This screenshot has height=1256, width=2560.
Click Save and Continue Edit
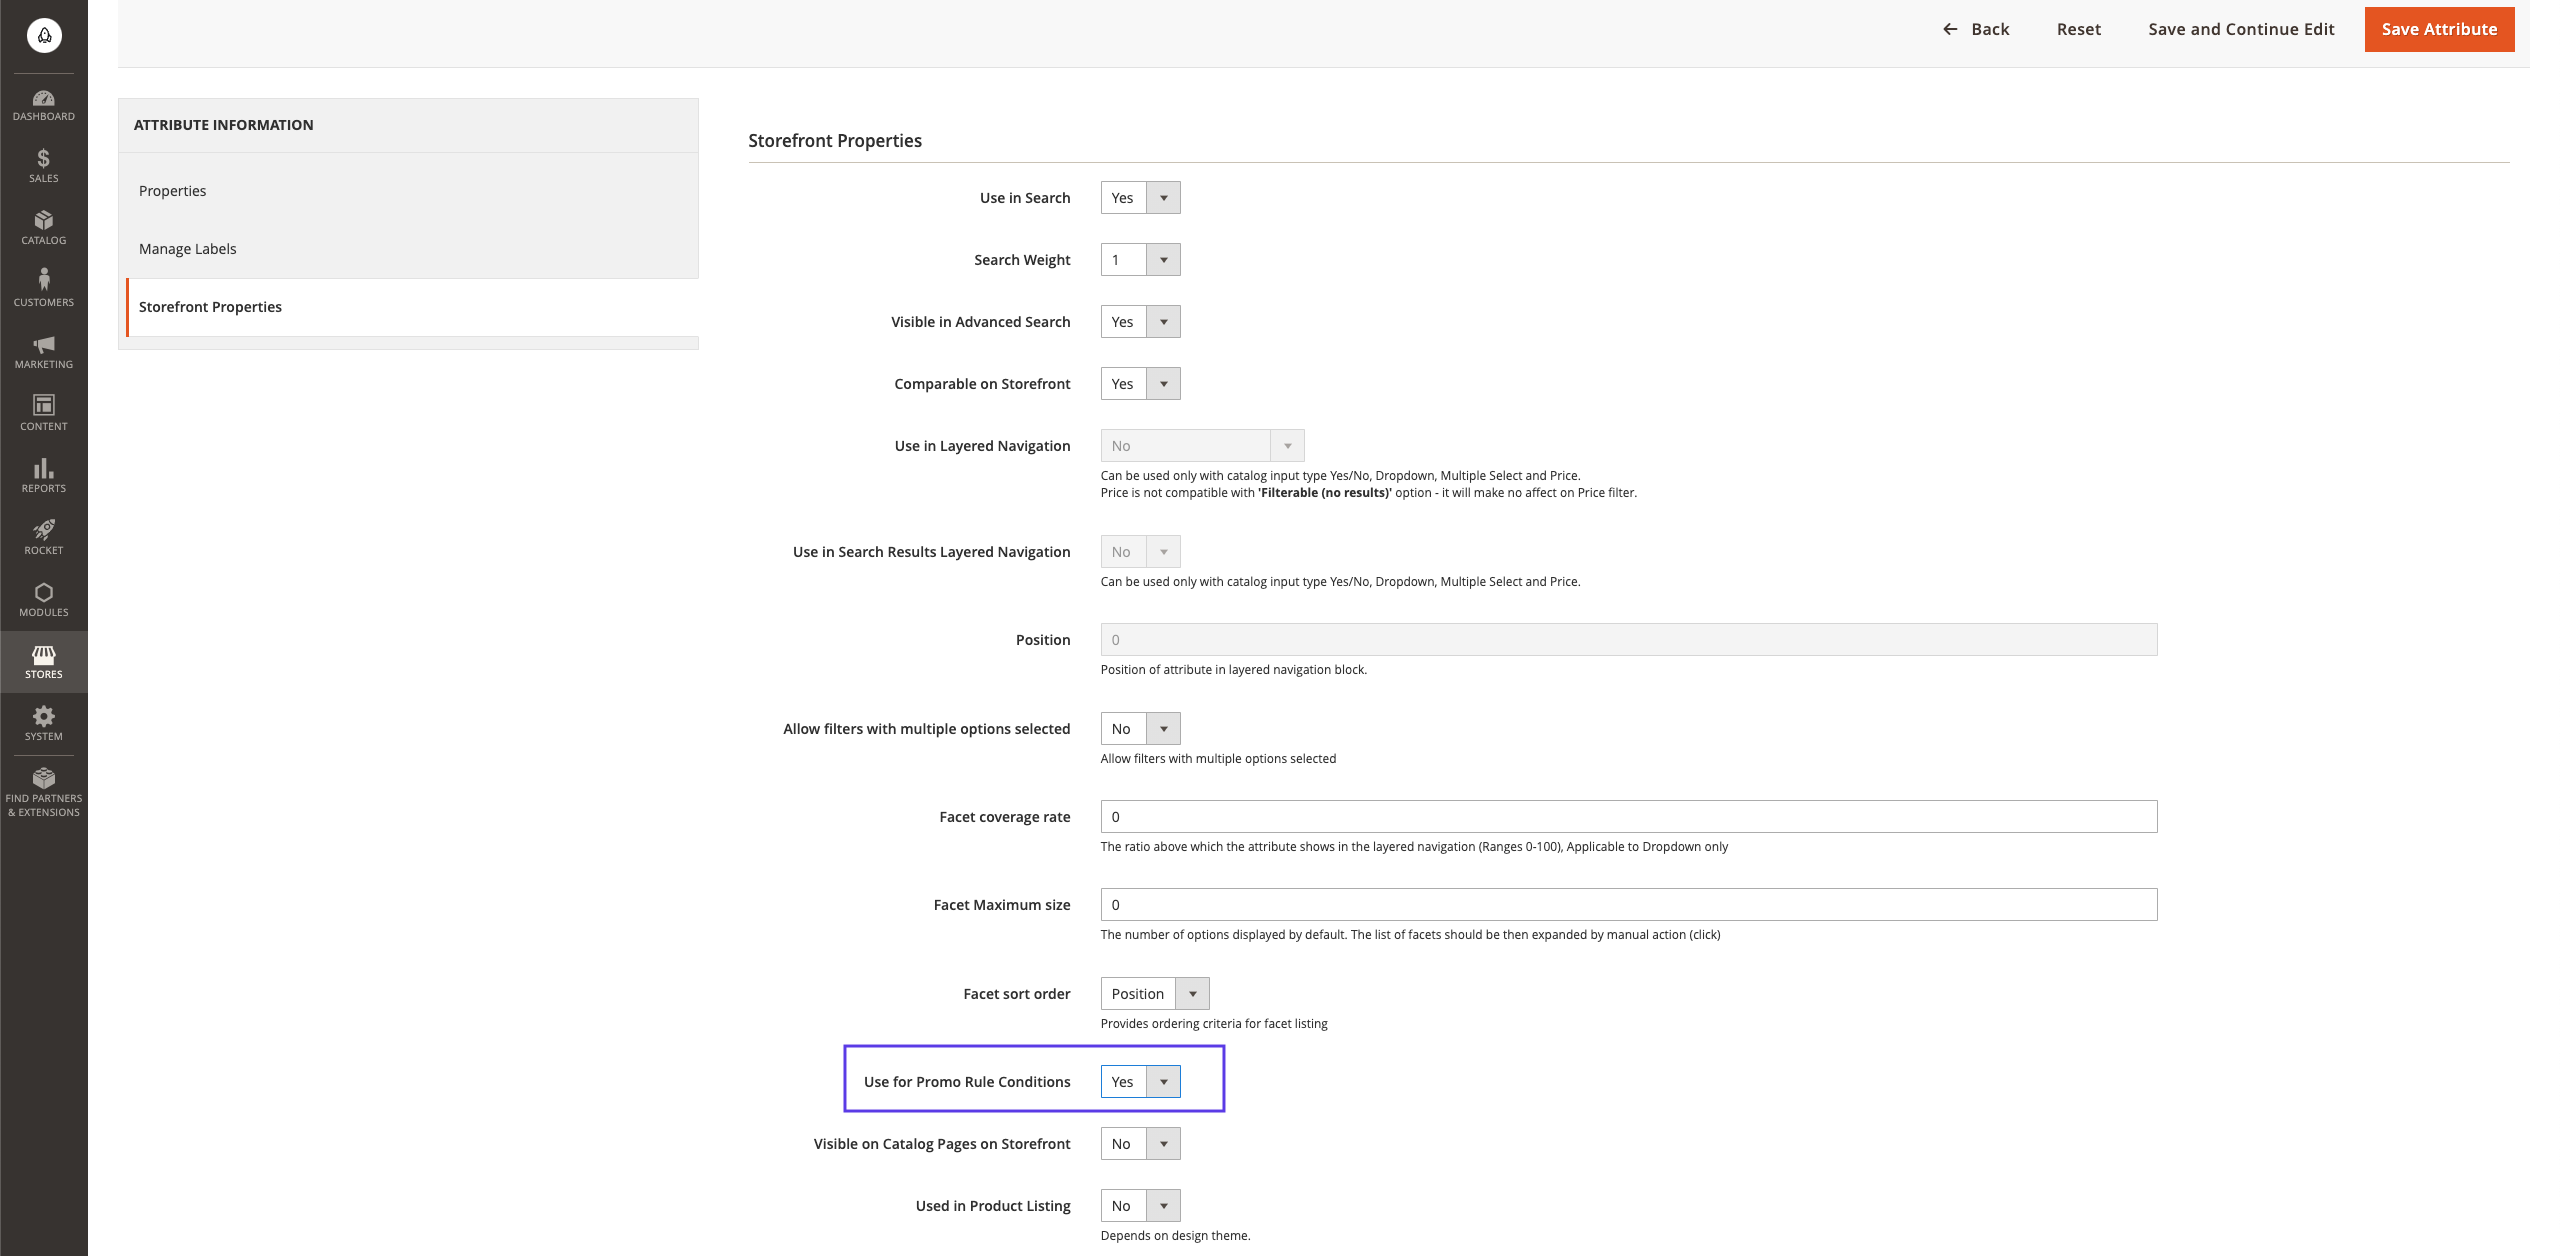click(2240, 29)
